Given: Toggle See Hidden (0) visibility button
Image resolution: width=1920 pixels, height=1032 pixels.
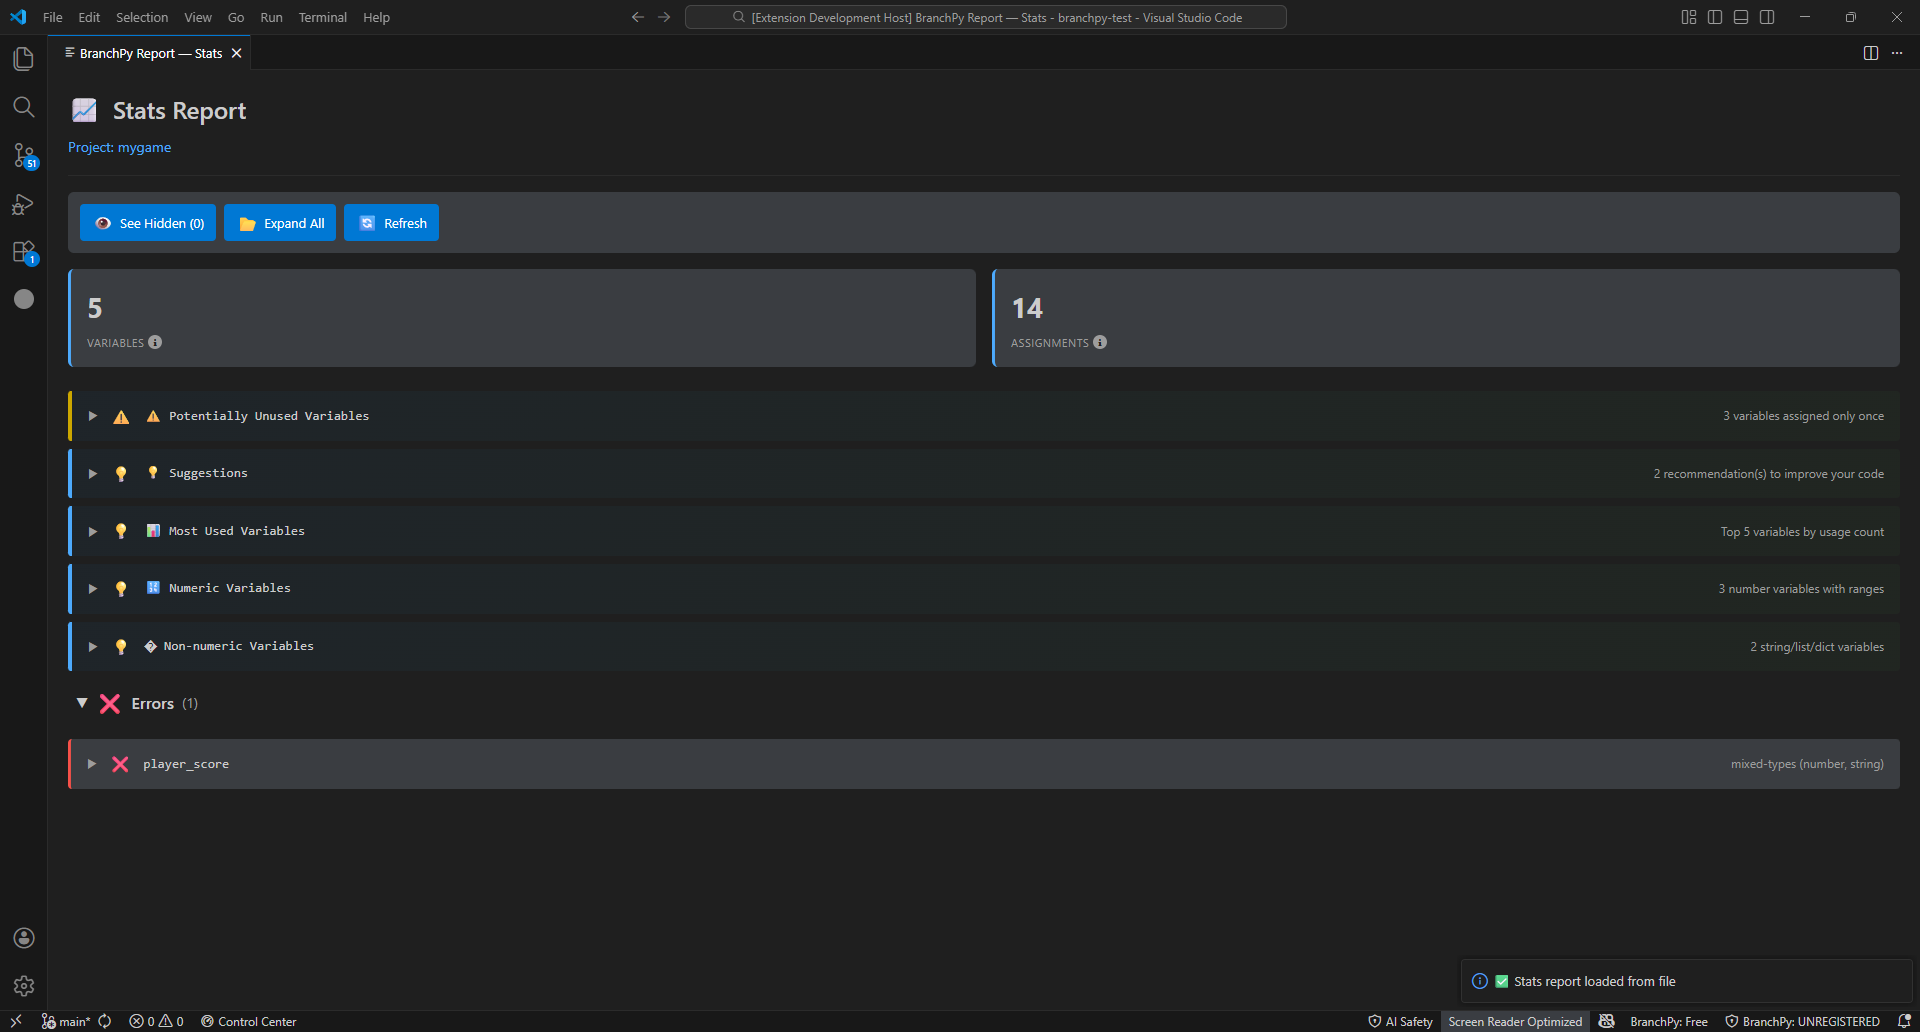Looking at the screenshot, I should point(148,223).
